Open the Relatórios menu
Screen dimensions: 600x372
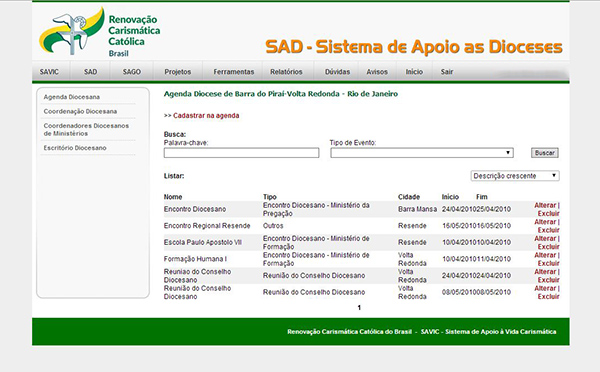click(286, 72)
